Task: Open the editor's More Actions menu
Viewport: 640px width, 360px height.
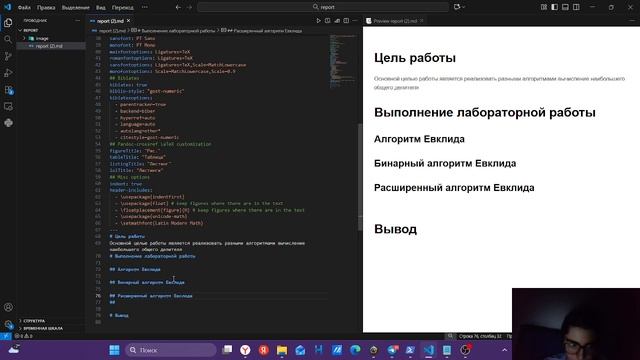Action: tap(355, 20)
